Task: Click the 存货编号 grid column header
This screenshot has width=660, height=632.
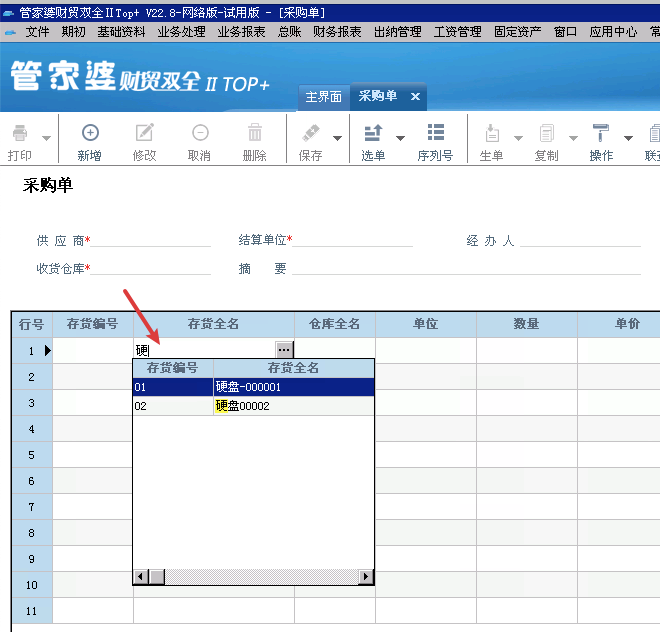Action: pos(93,324)
